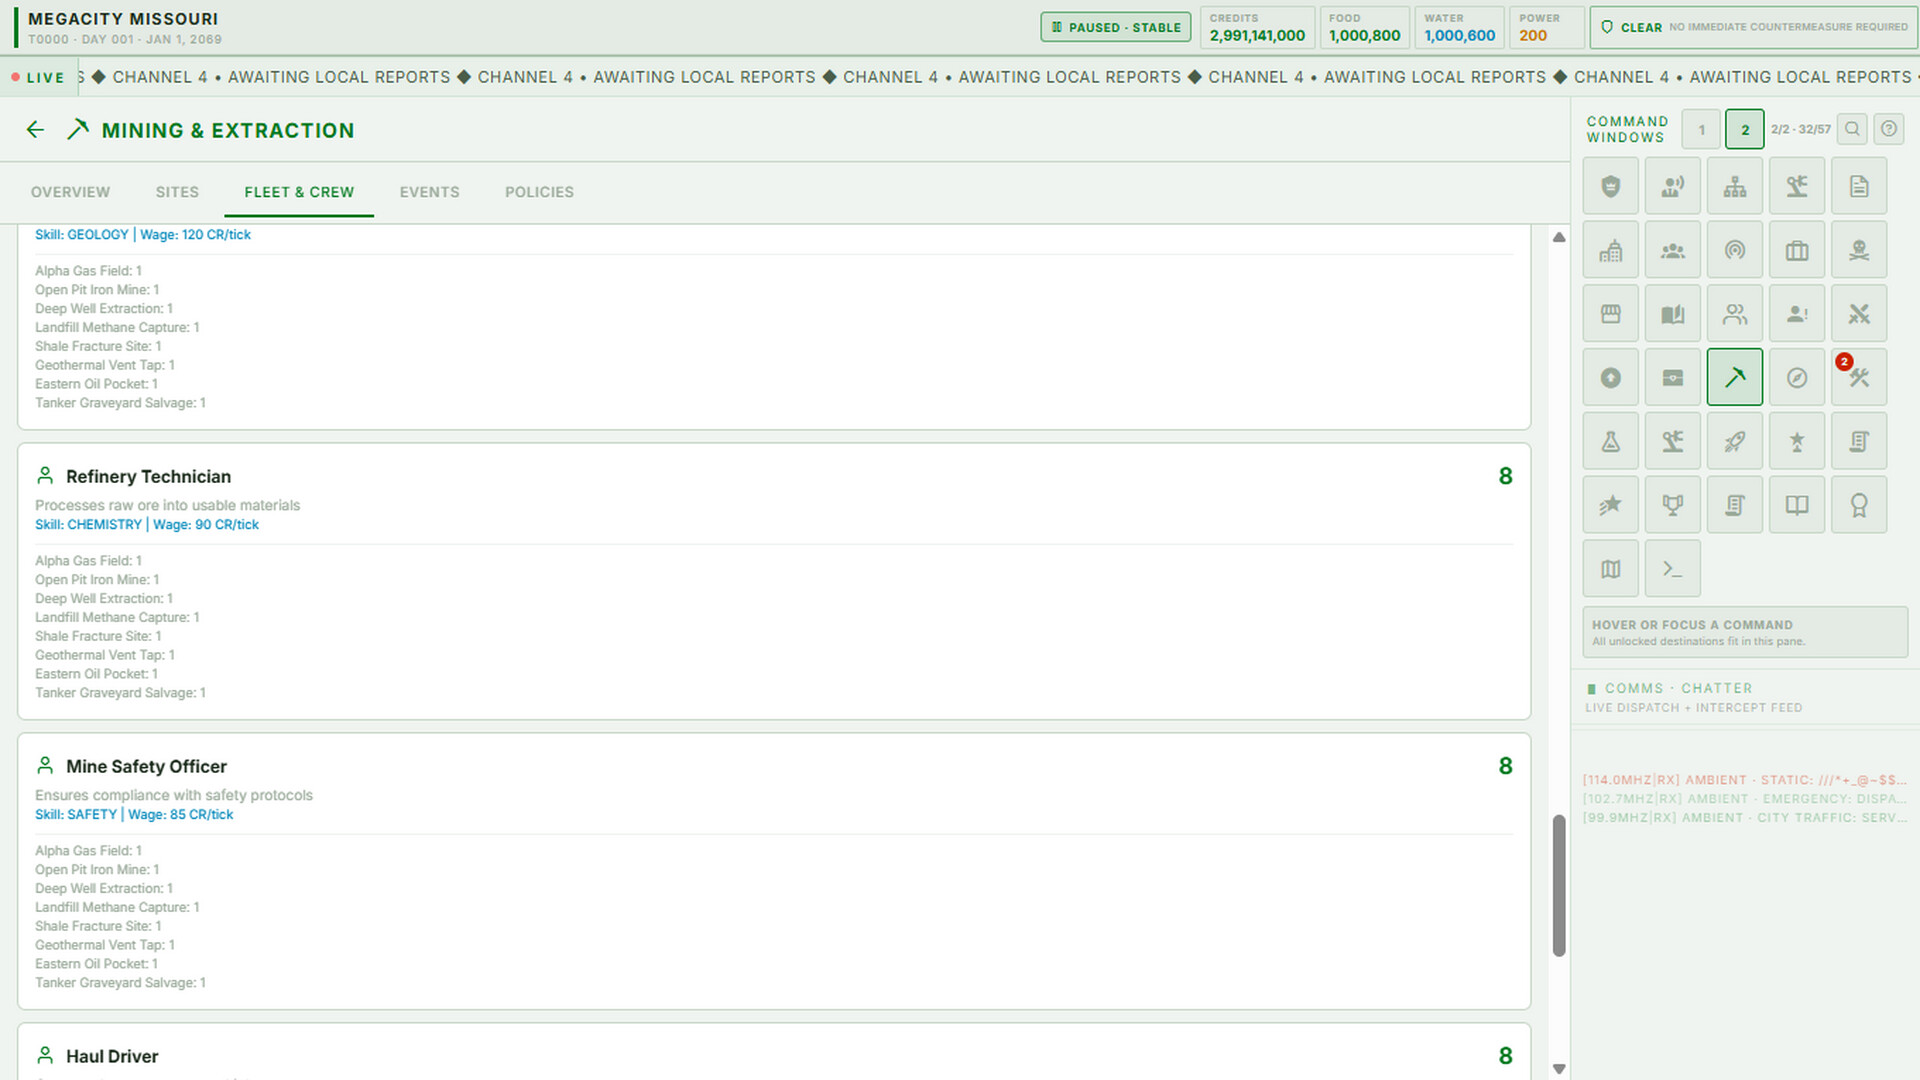Click the tools icon with red badge
The height and width of the screenshot is (1080, 1920).
click(1859, 377)
